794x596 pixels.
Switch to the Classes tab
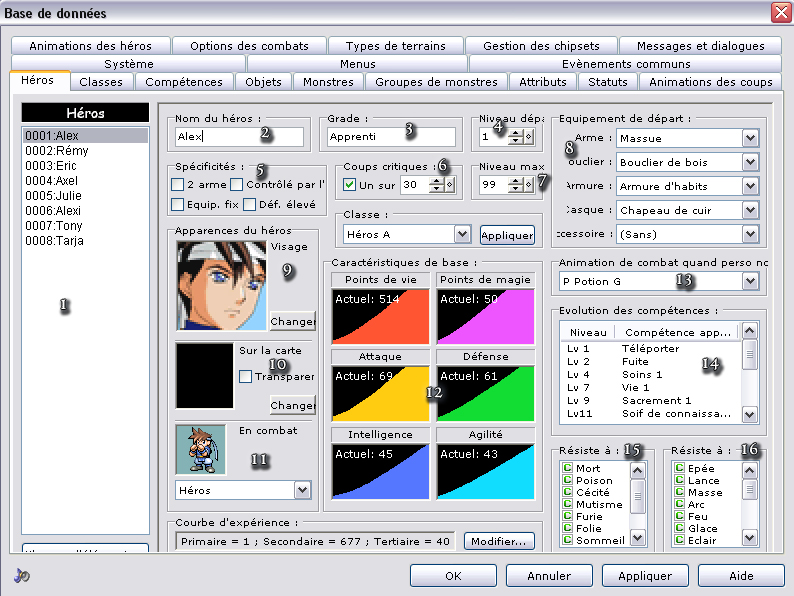(x=101, y=82)
